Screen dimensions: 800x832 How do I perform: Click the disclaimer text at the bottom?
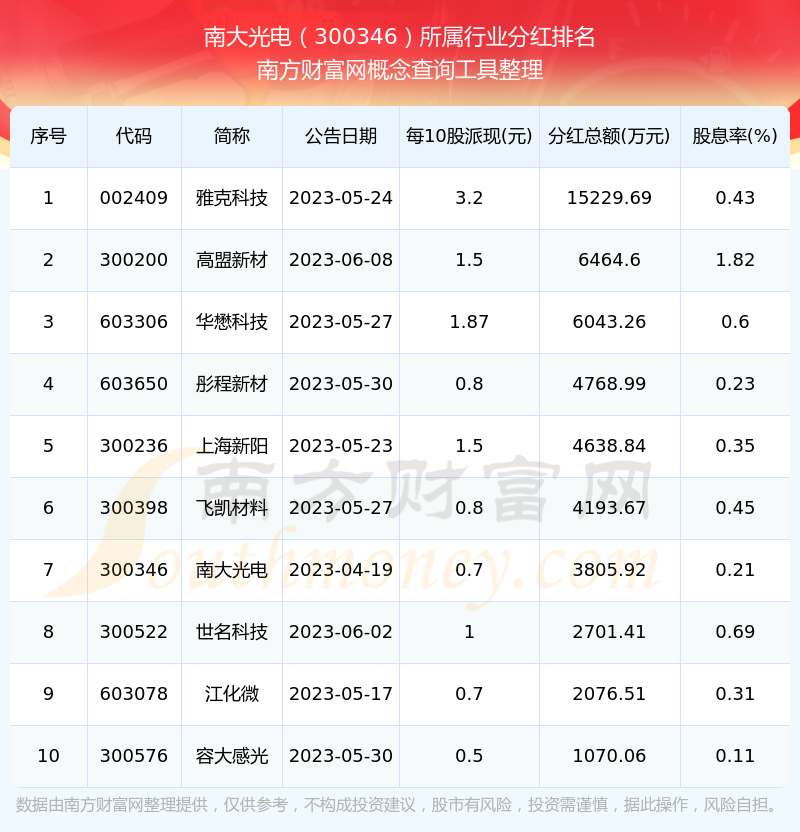(x=400, y=805)
